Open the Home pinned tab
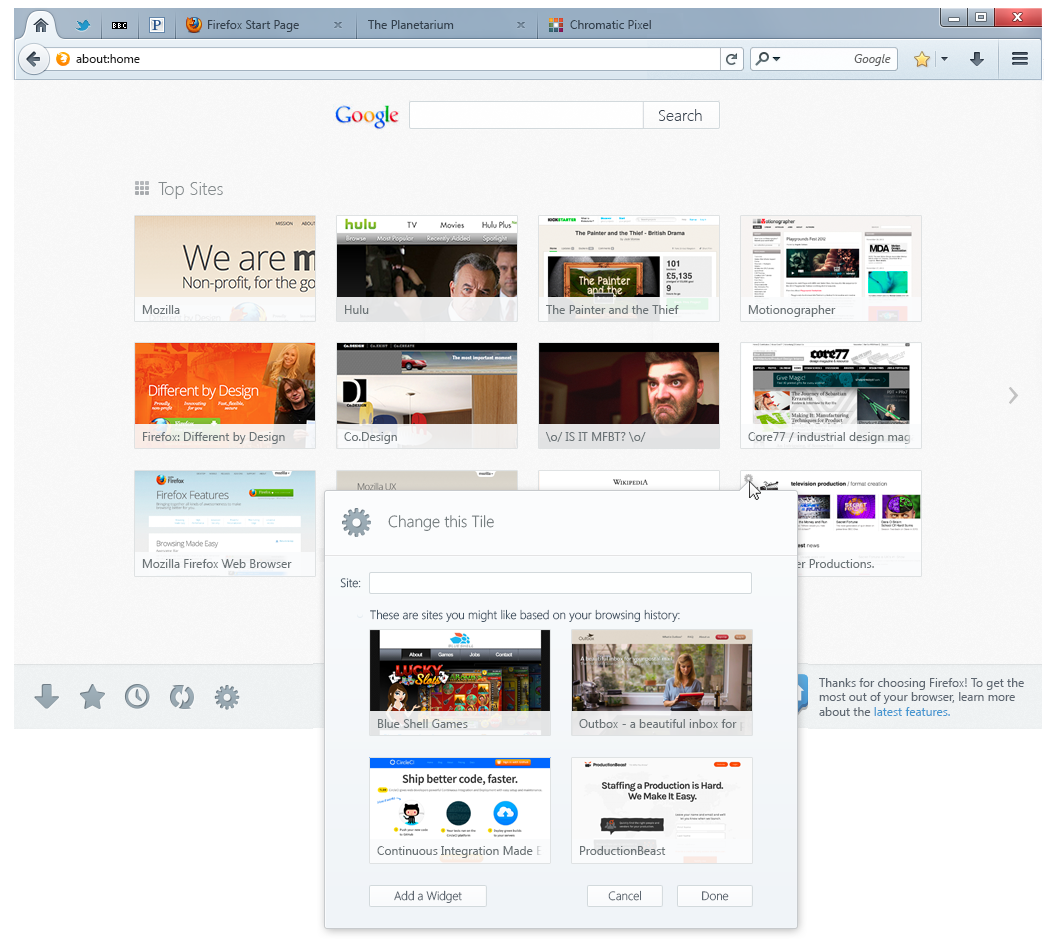This screenshot has width=1057, height=950. (41, 26)
